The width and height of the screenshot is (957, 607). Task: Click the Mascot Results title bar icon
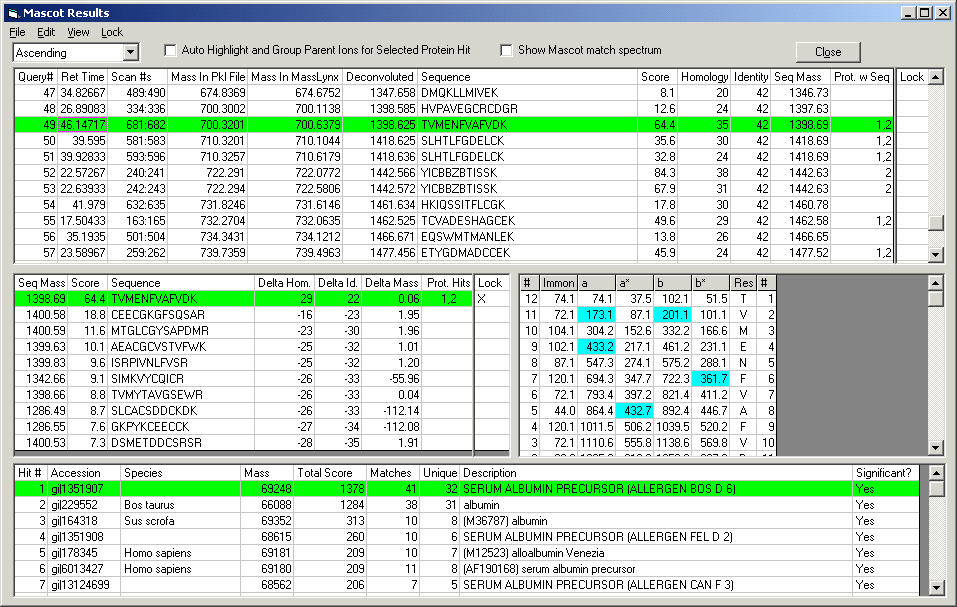[13, 13]
